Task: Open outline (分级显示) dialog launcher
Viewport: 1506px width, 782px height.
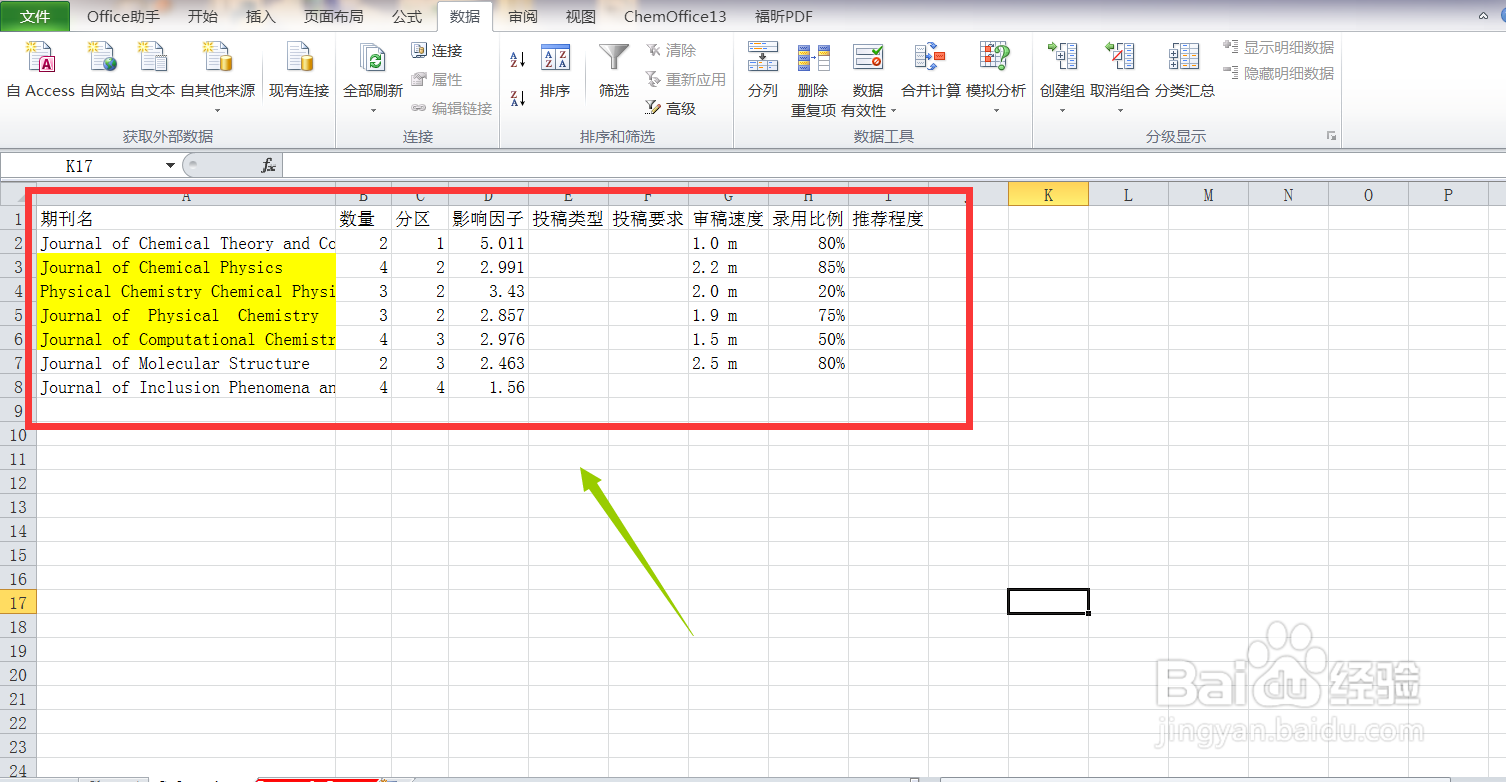Action: pos(1331,136)
